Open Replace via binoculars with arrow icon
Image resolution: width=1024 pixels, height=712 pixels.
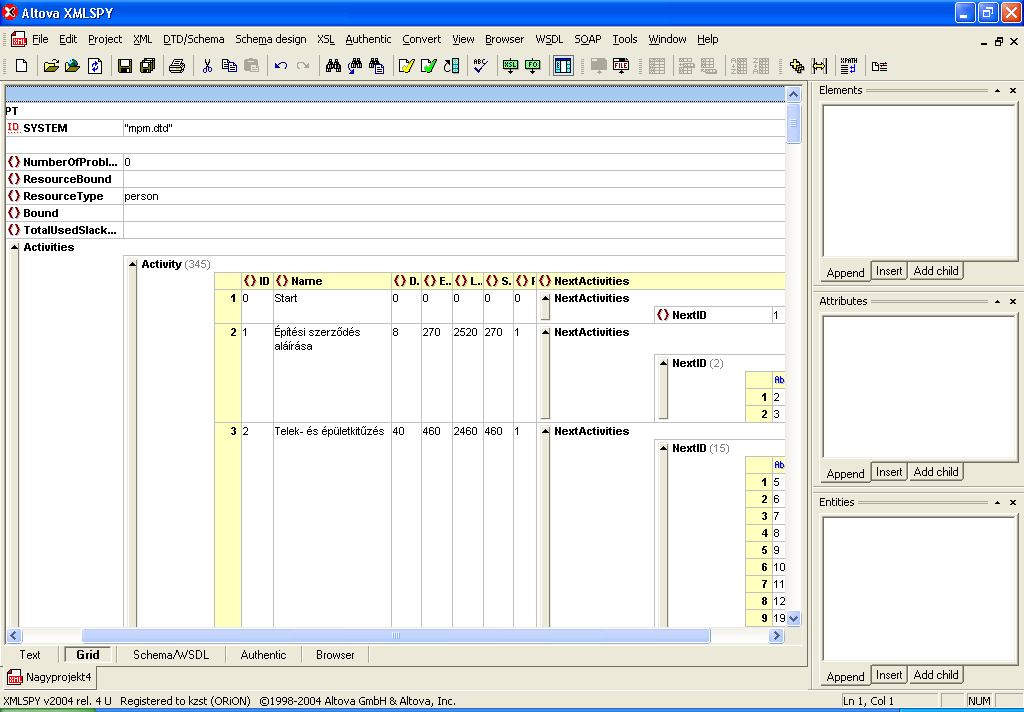pyautogui.click(x=355, y=66)
